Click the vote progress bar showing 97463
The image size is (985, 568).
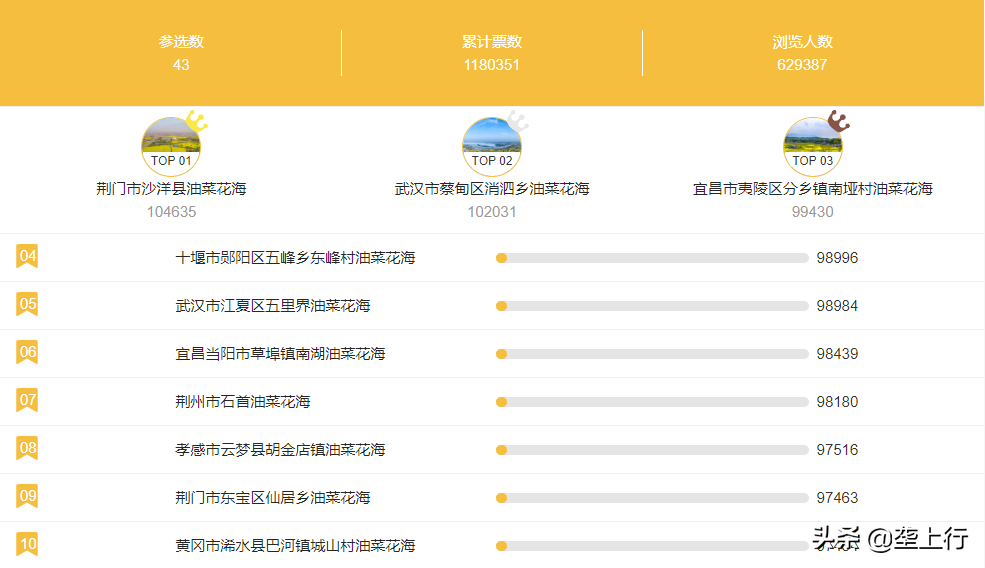pyautogui.click(x=652, y=498)
